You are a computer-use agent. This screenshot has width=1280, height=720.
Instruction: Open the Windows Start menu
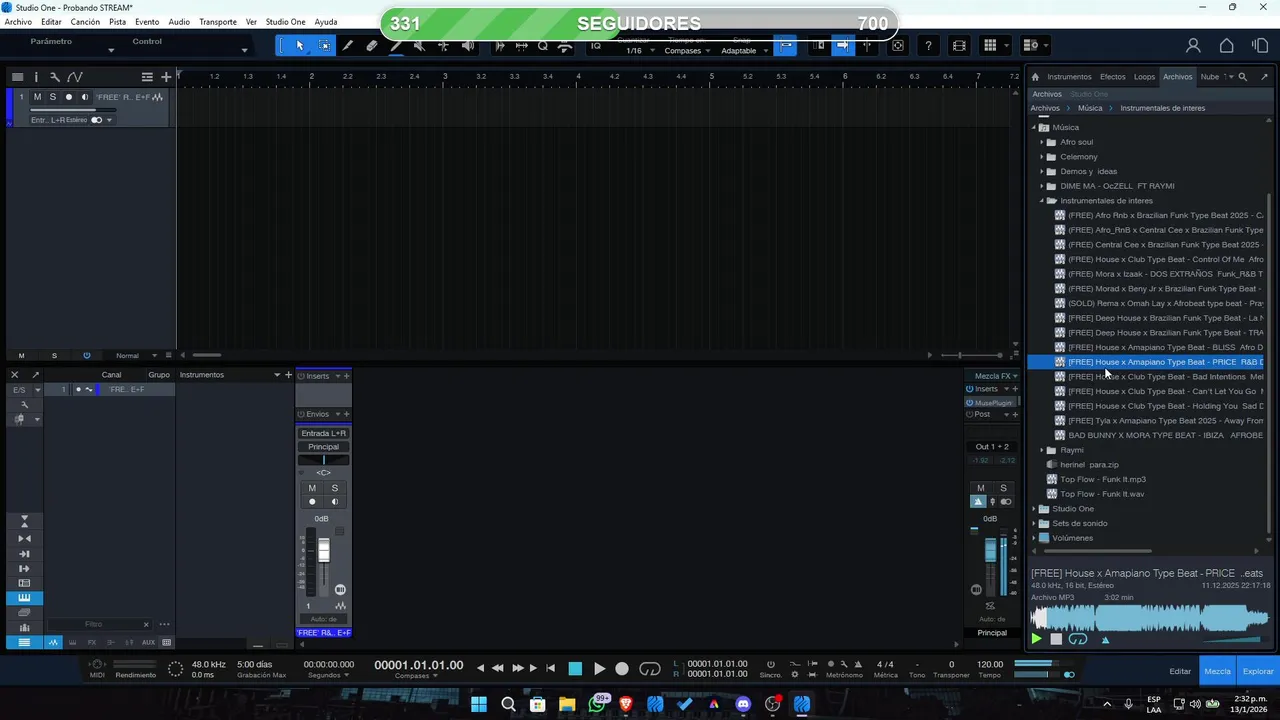click(x=479, y=704)
